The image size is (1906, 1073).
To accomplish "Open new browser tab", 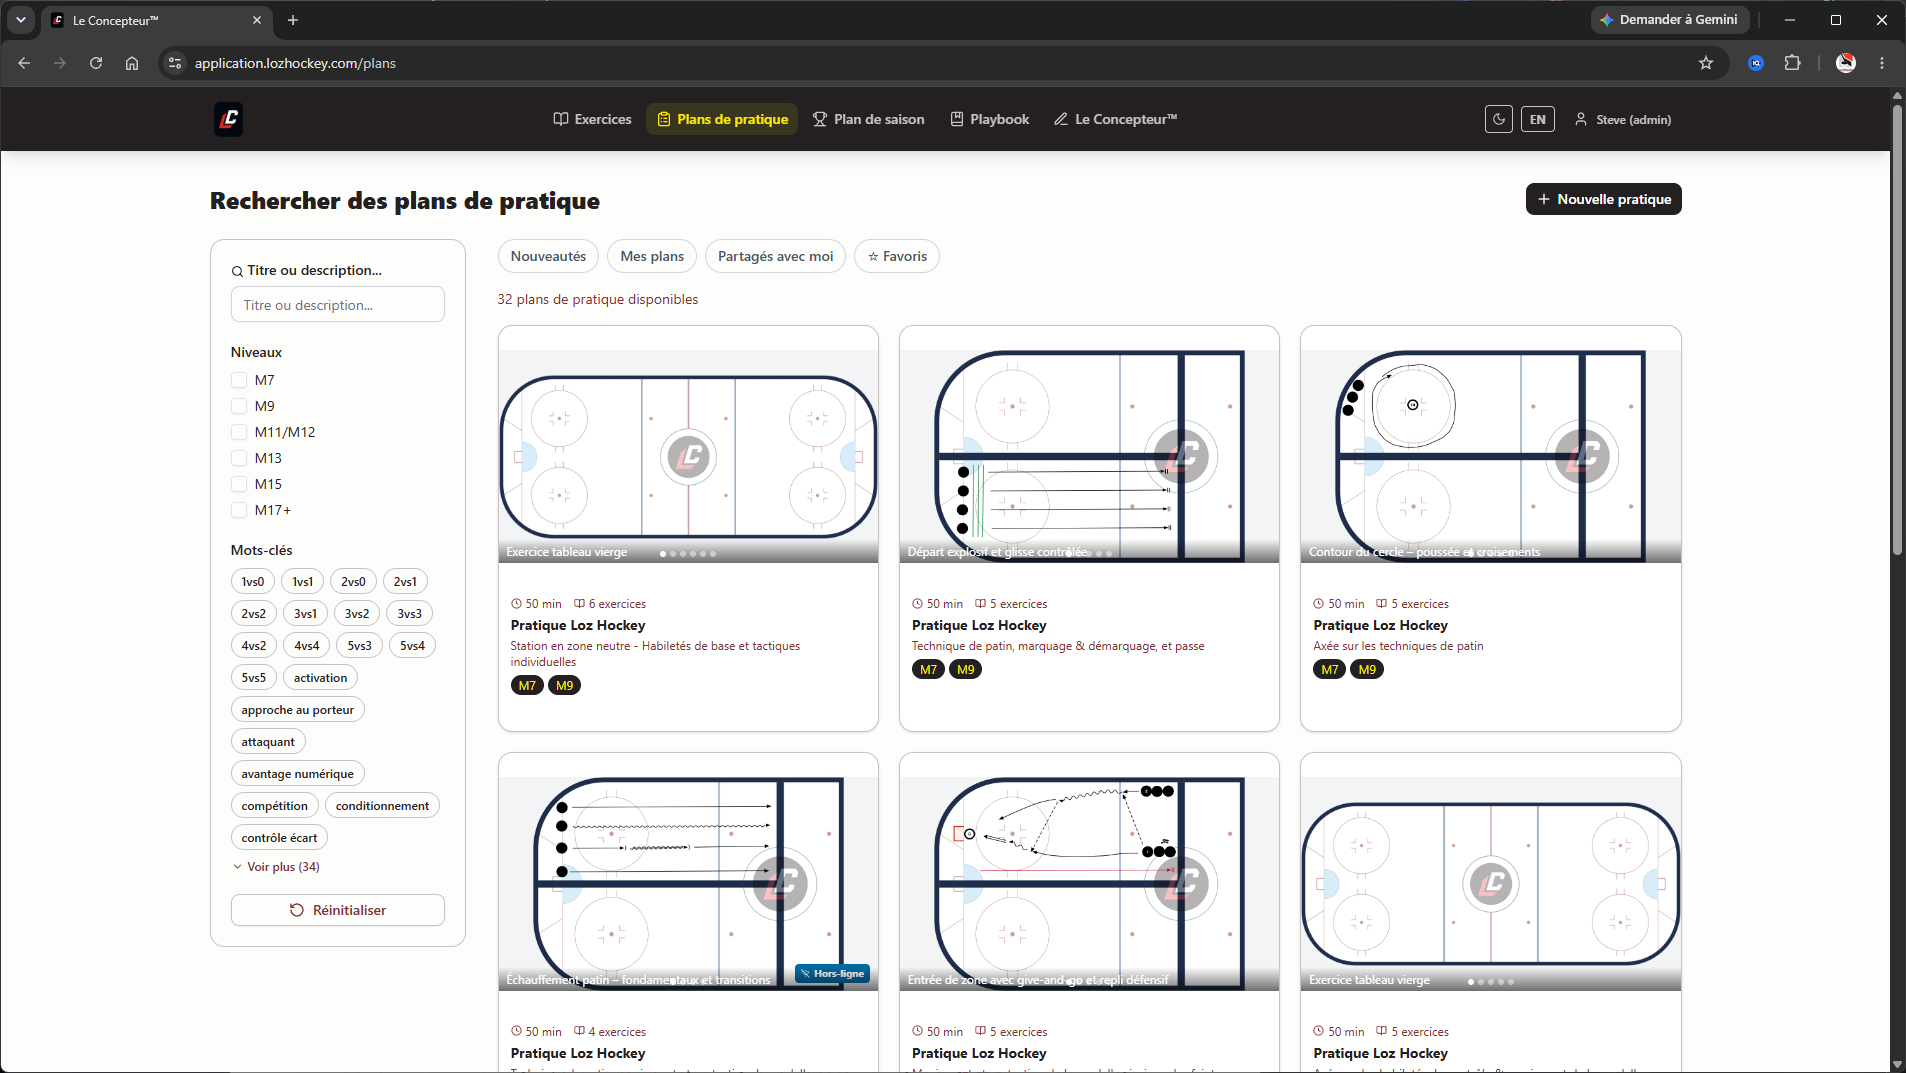I will pos(293,20).
